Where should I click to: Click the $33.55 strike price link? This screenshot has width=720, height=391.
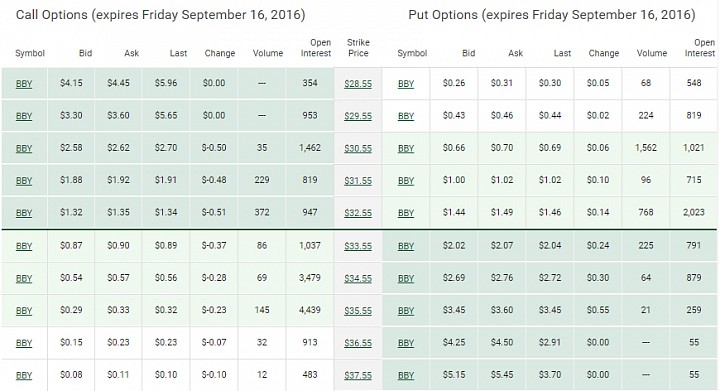tap(358, 246)
